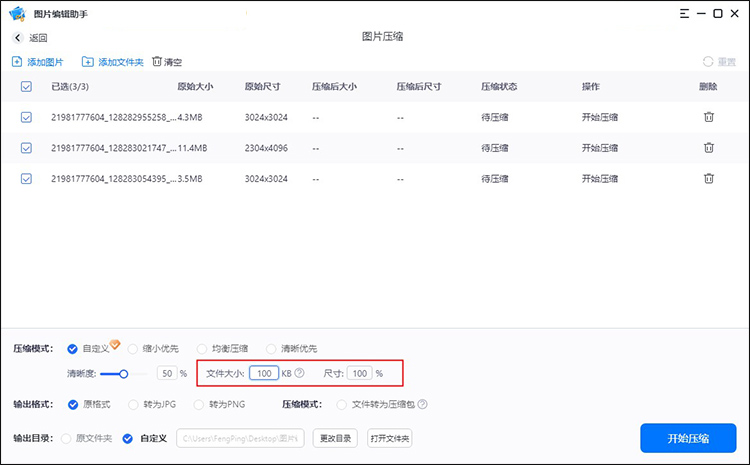Choose 原格式 output format

point(73,405)
